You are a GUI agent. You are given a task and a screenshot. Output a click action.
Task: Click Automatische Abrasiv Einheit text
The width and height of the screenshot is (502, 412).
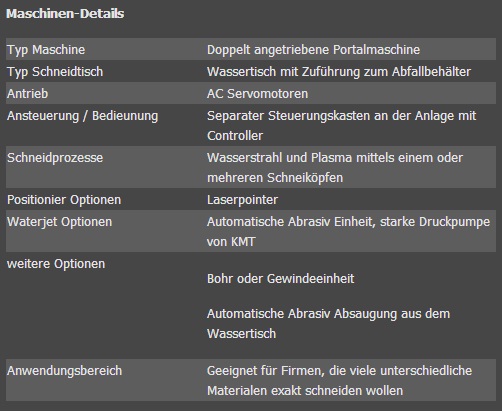pyautogui.click(x=348, y=232)
